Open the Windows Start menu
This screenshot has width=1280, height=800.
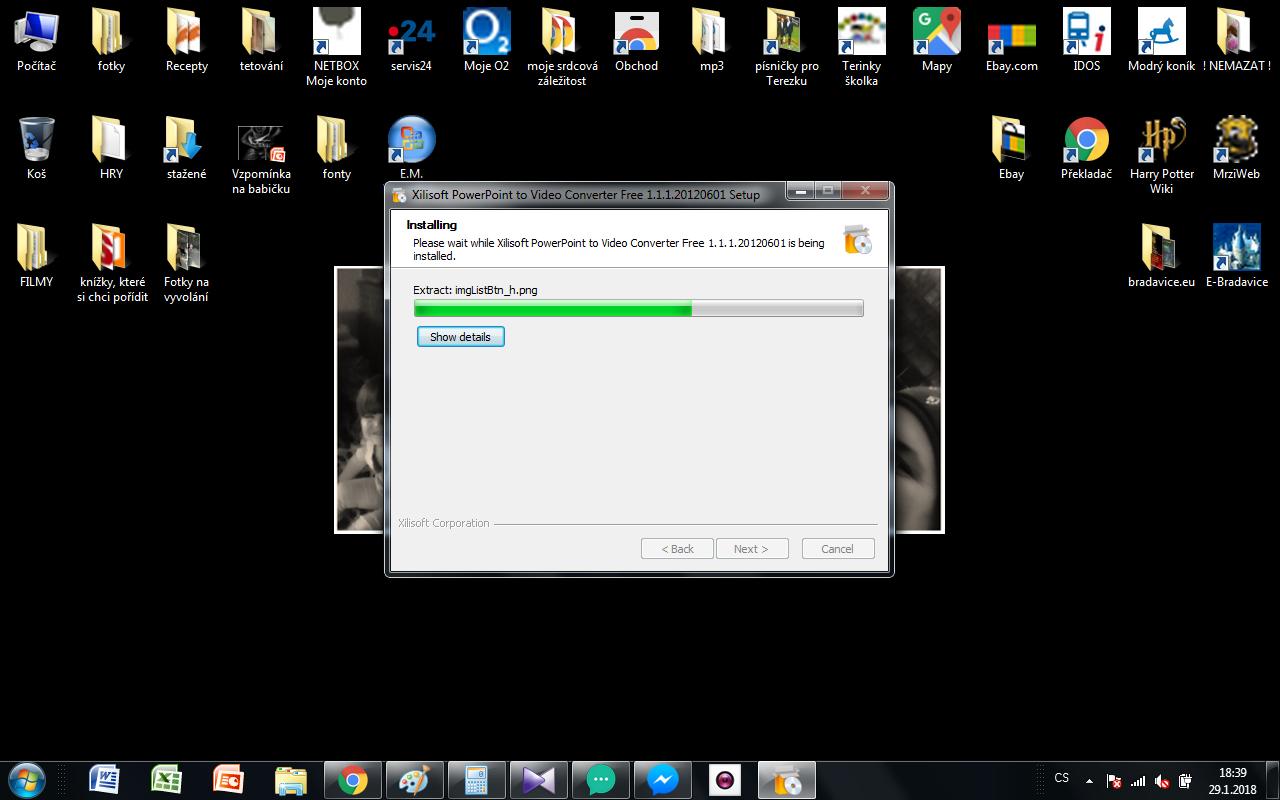[27, 779]
